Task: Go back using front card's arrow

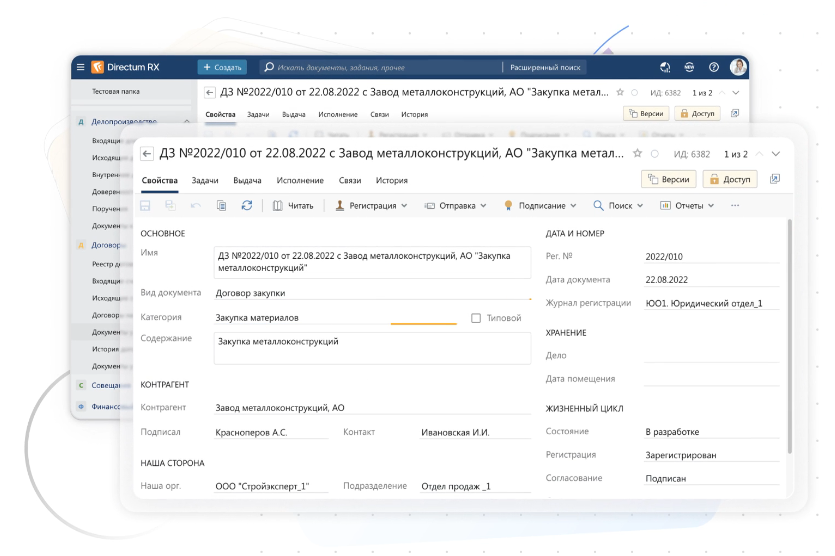Action: (x=147, y=154)
